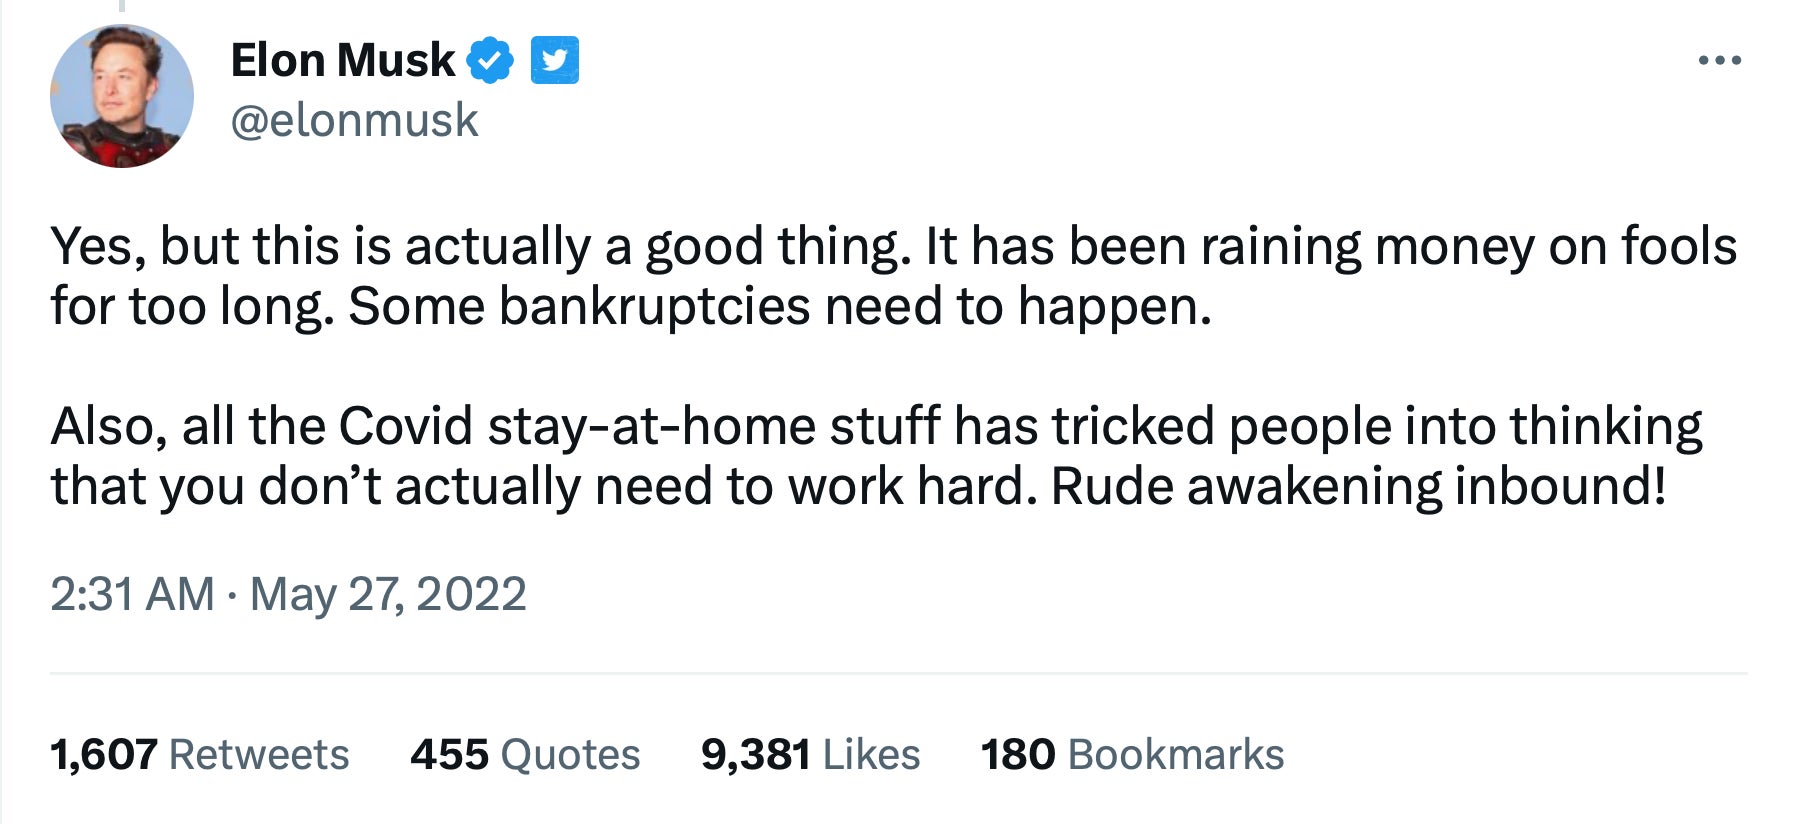Screen dimensions: 1796x824
Task: Click the 'Rude awakening inbound!' sentence
Action: pyautogui.click(x=1358, y=486)
